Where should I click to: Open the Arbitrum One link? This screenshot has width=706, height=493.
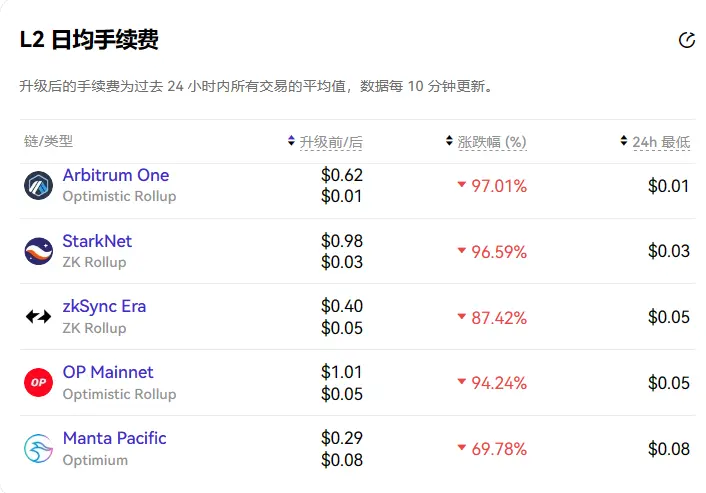point(115,175)
